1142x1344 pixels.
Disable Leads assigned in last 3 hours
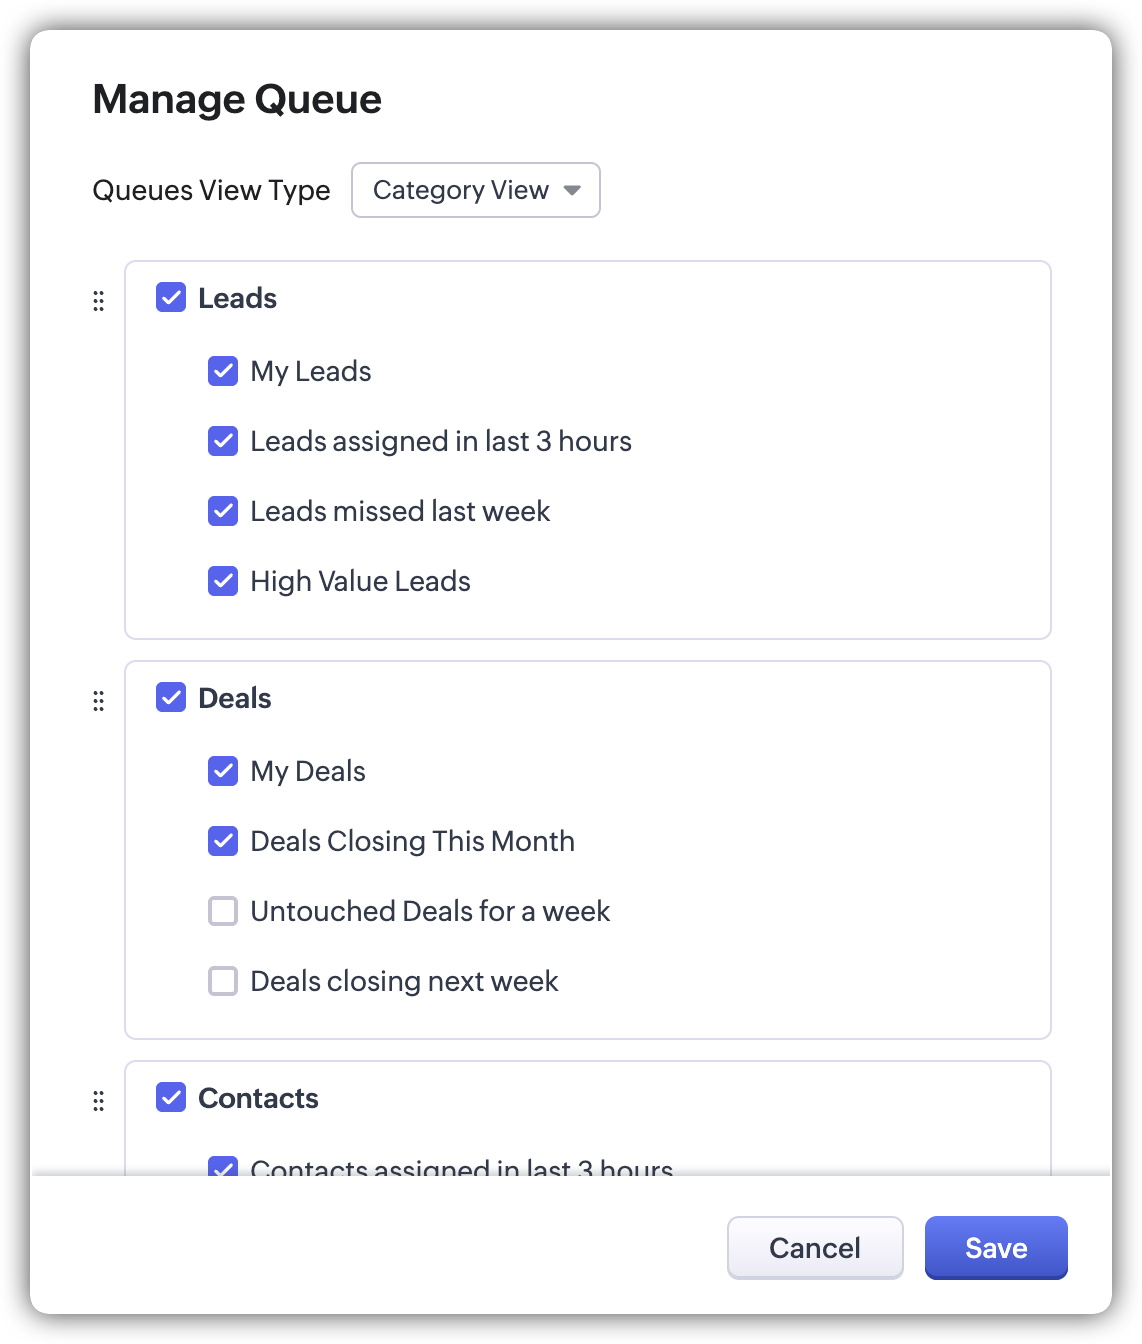pyautogui.click(x=223, y=441)
